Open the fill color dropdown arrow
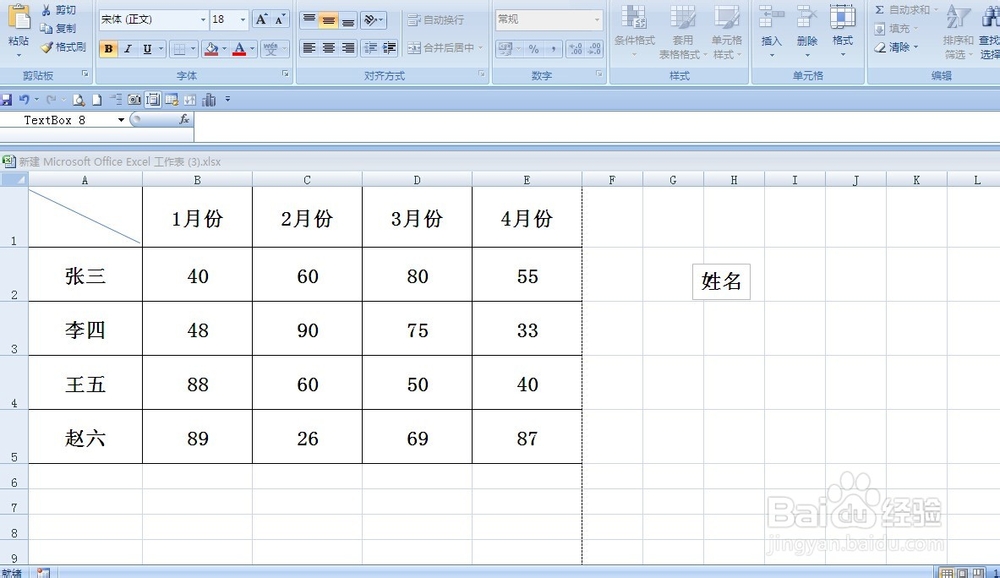The height and width of the screenshot is (578, 1000). (224, 48)
